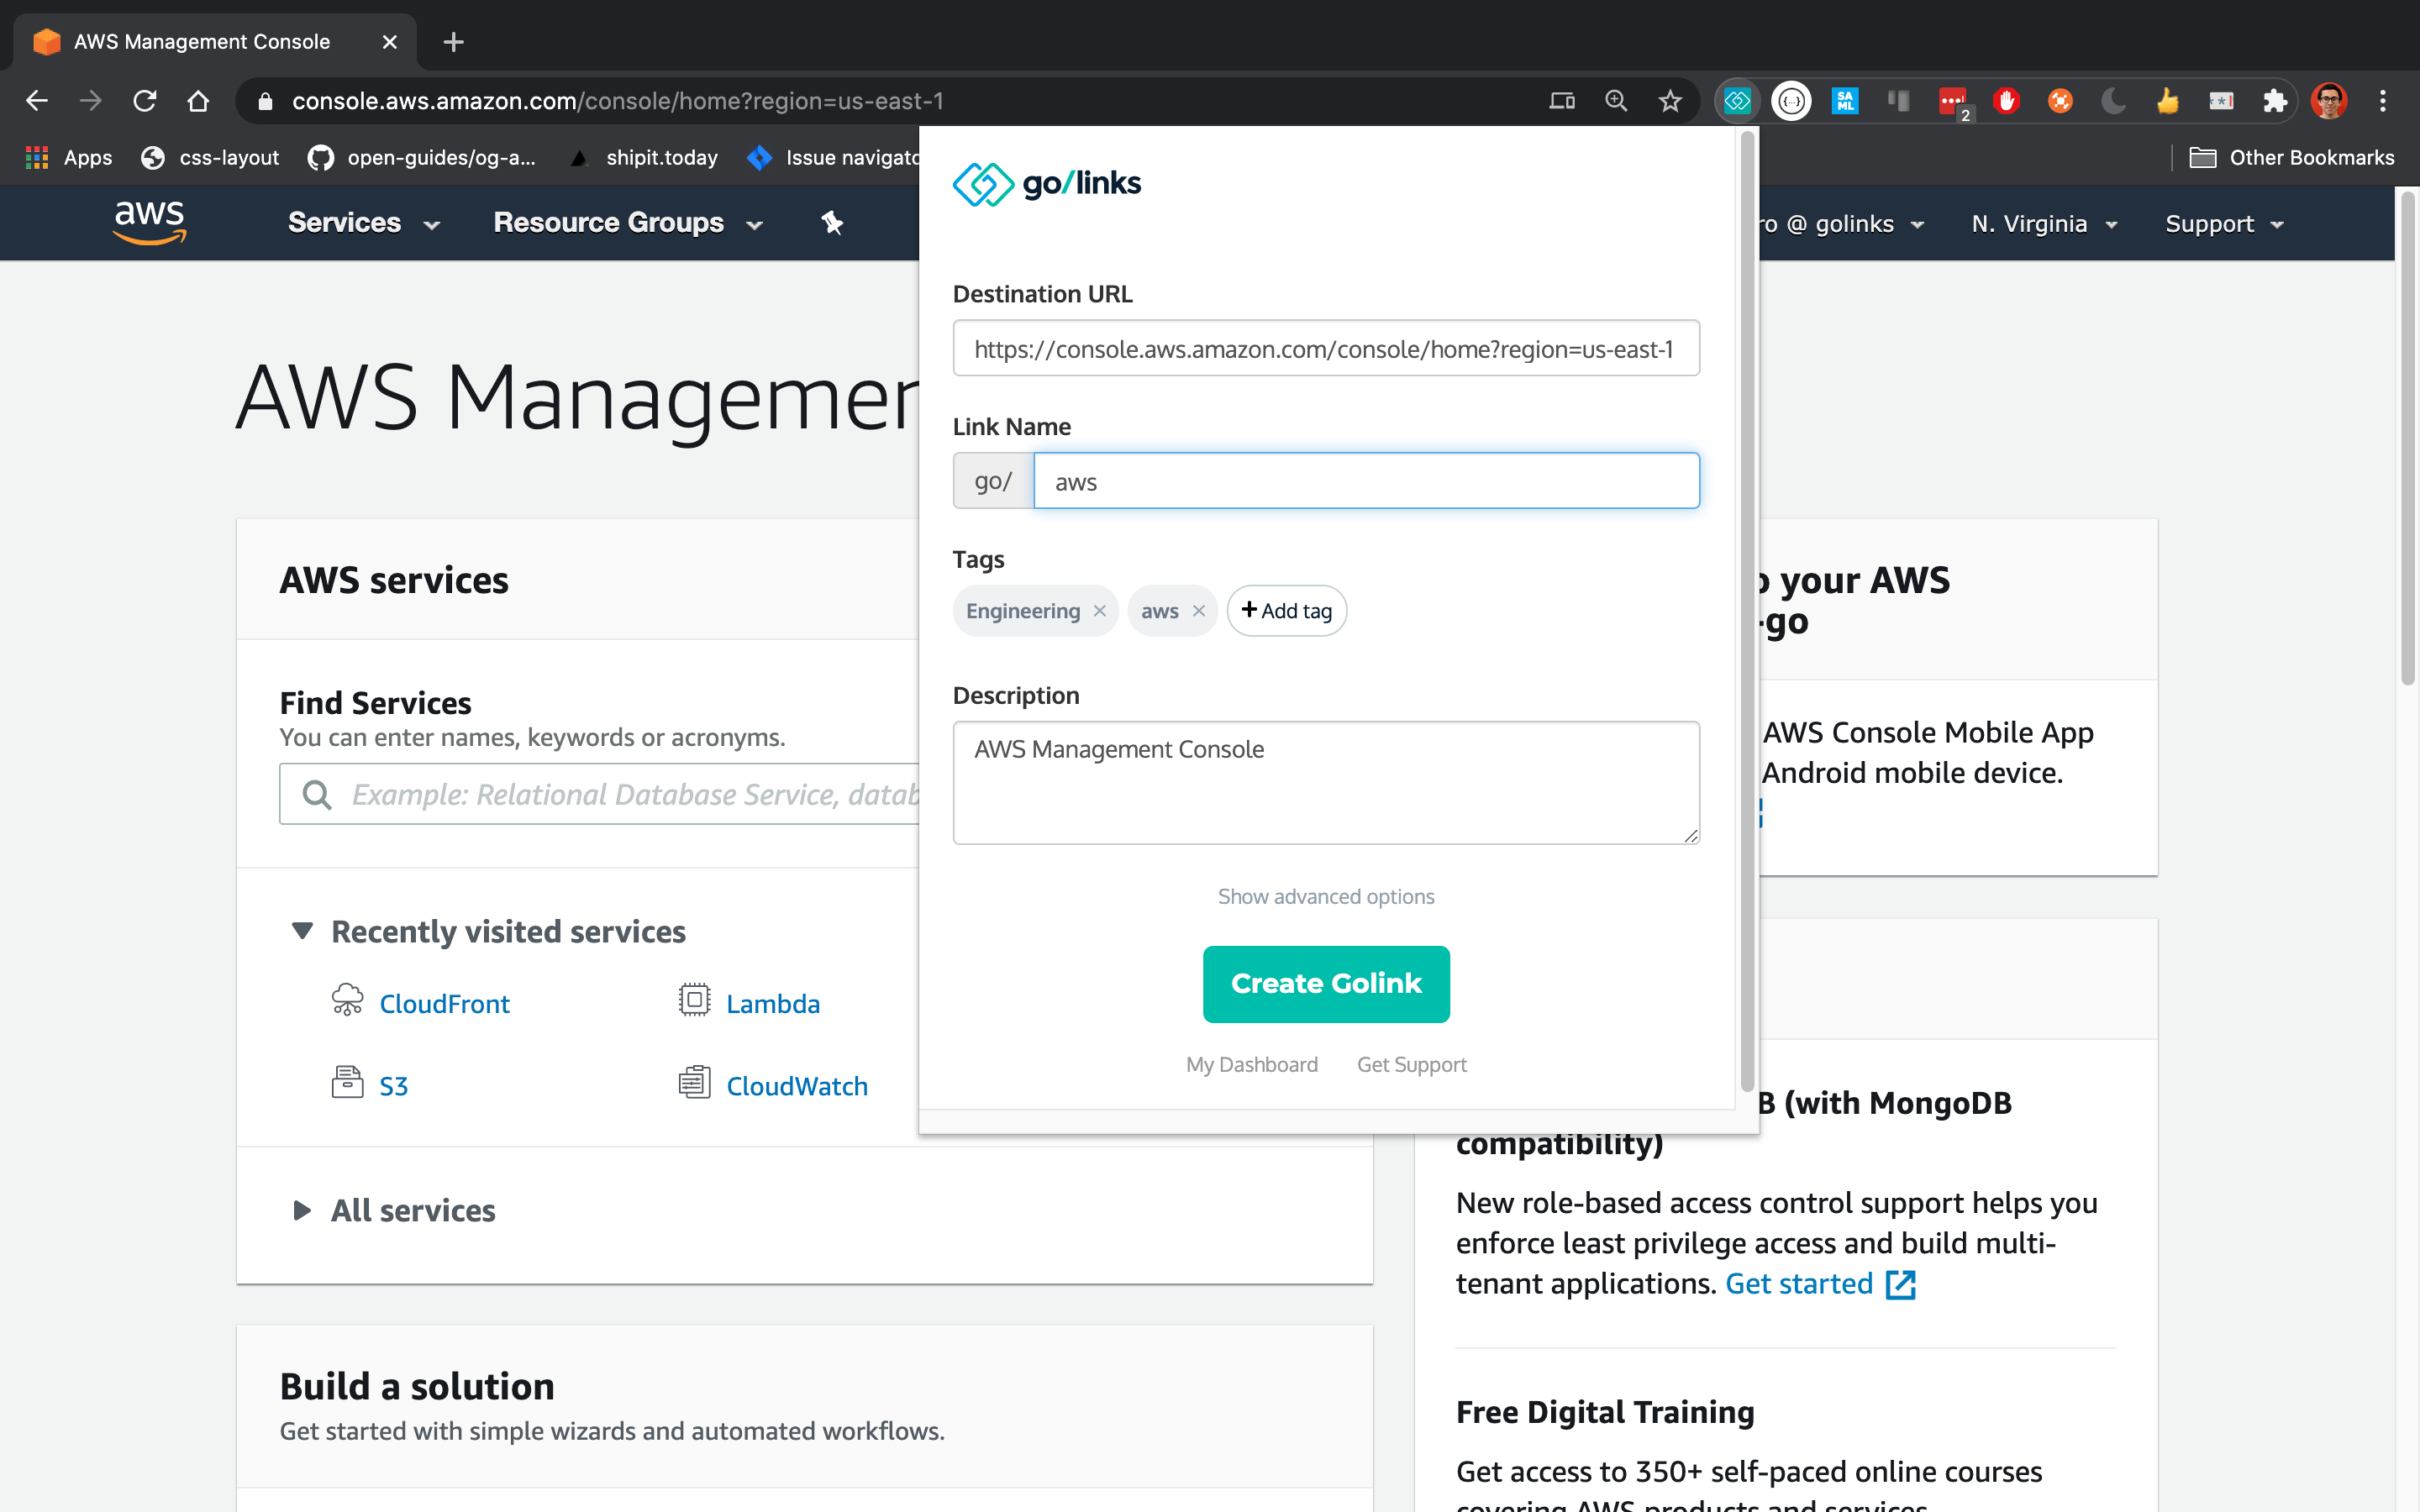The width and height of the screenshot is (2420, 1512).
Task: Open the Services dropdown menu
Action: click(363, 223)
